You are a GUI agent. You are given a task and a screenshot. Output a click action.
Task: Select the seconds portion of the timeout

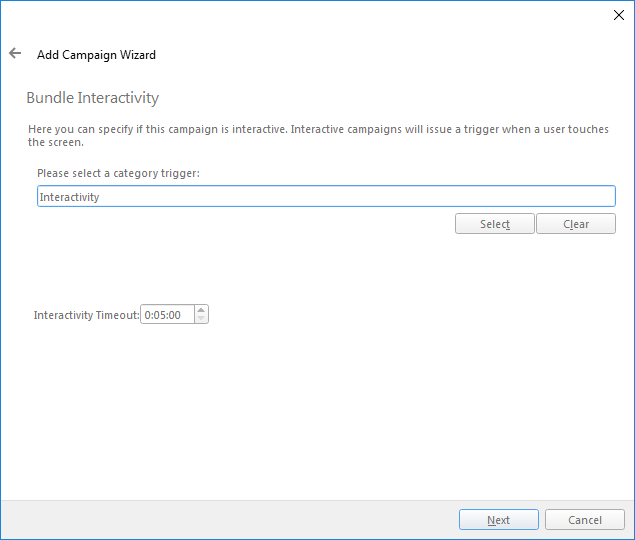tap(174, 315)
